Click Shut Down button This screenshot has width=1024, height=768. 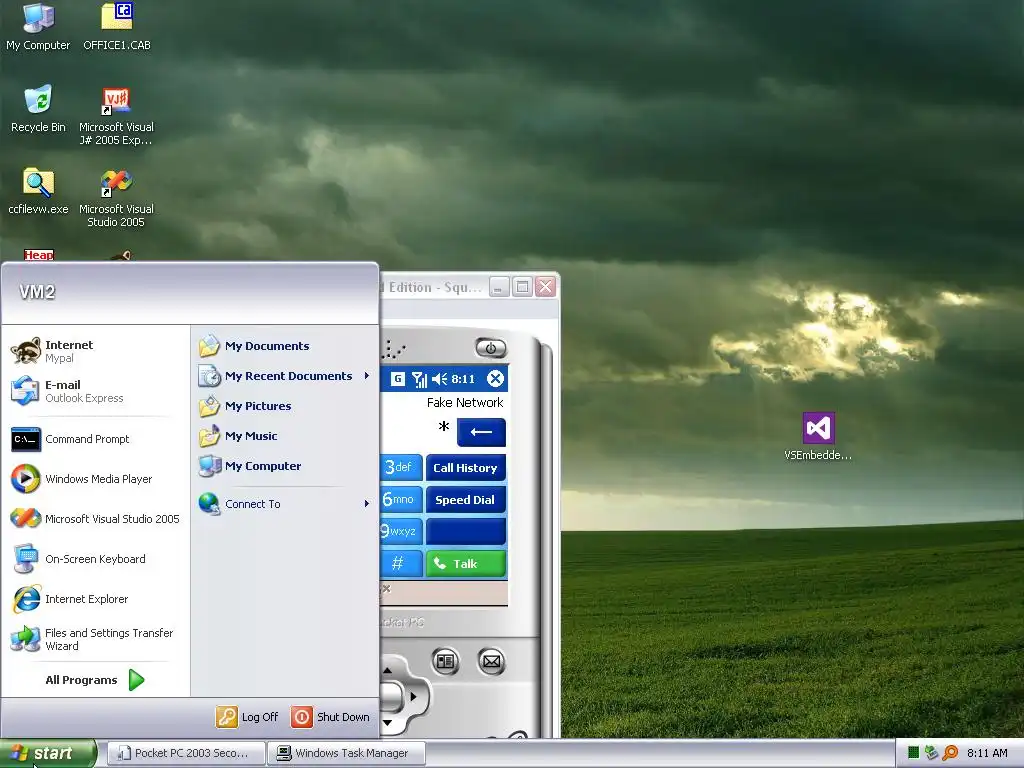click(330, 716)
